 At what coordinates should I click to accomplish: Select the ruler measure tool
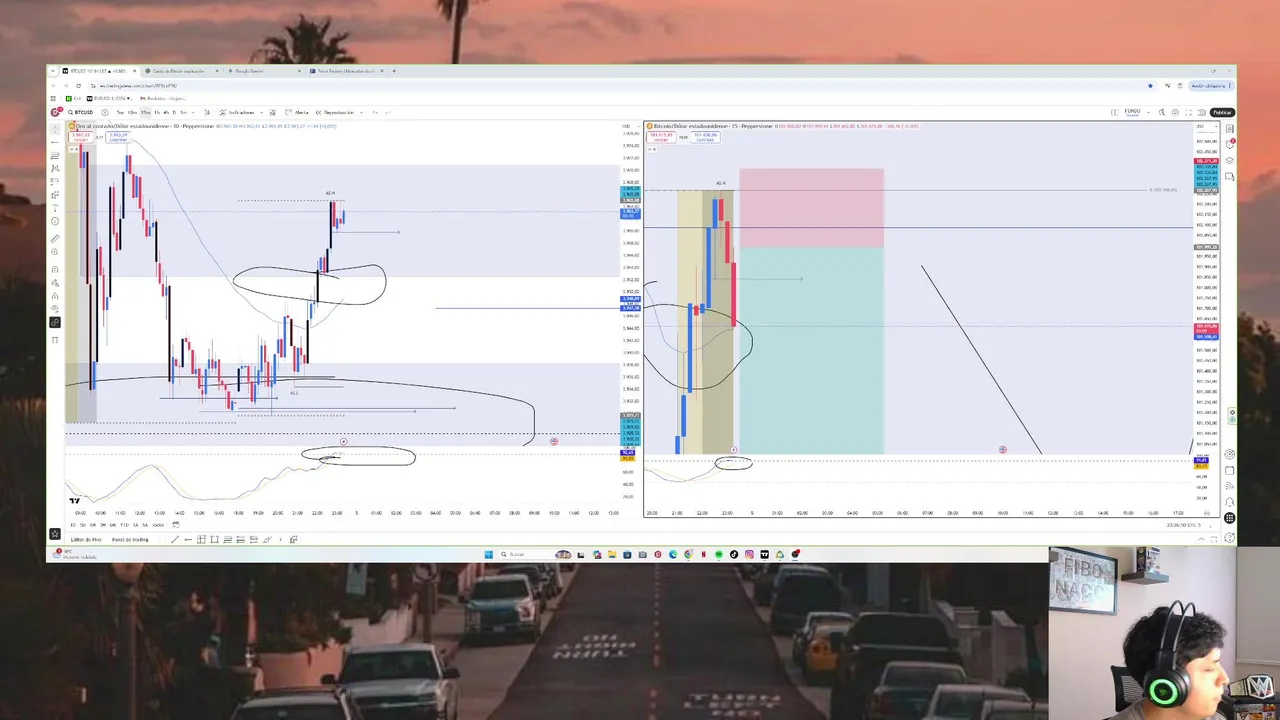(x=54, y=239)
